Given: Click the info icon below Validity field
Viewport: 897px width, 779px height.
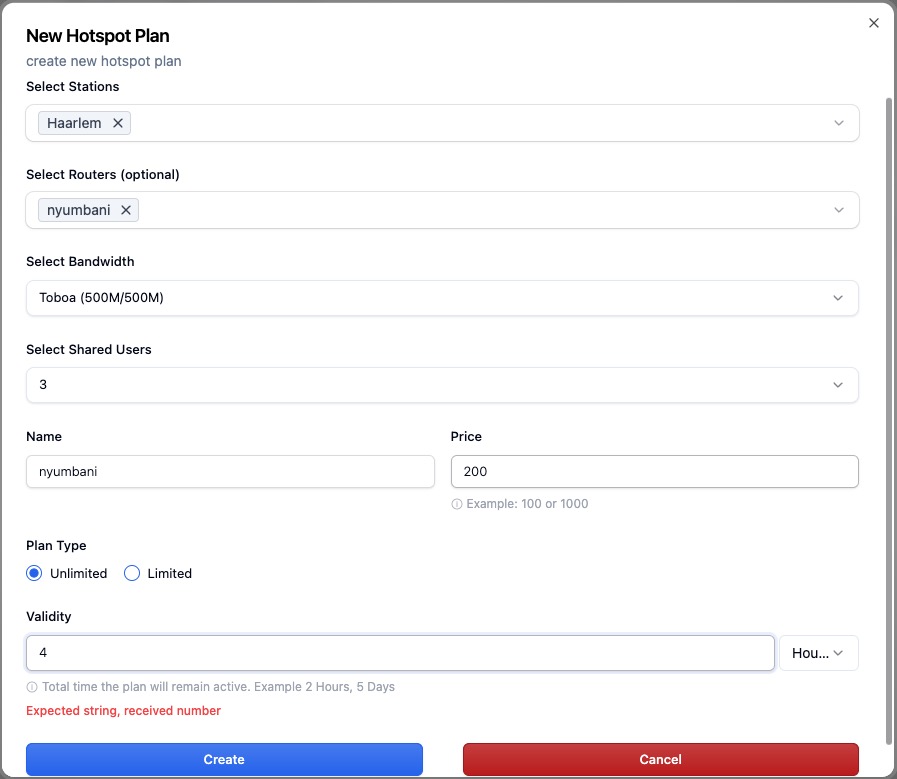Looking at the screenshot, I should [x=32, y=687].
